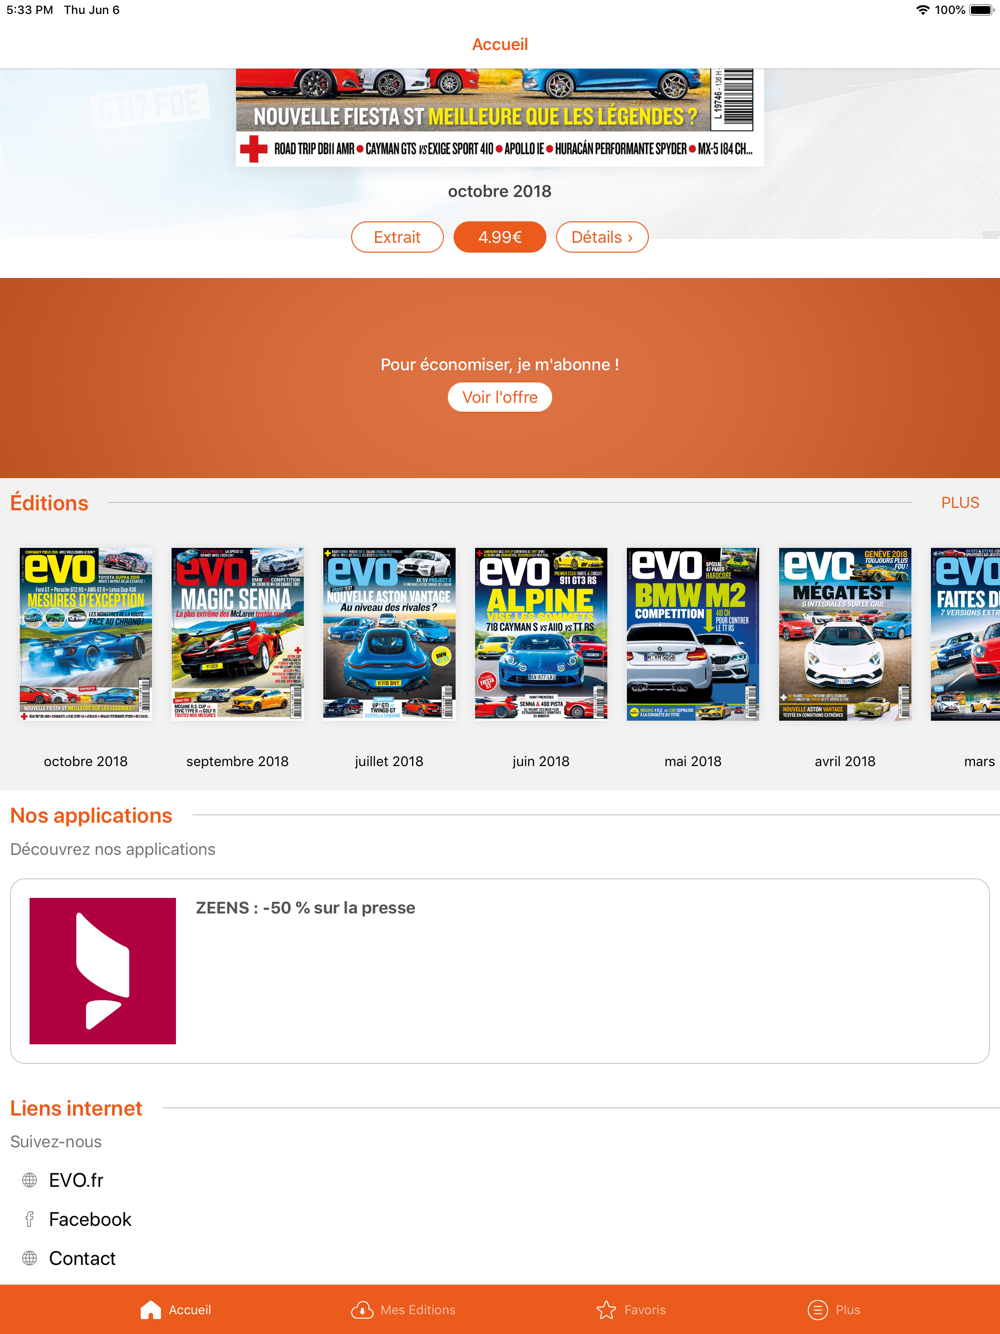
Task: Check the Wi-Fi status icon
Action: click(922, 10)
